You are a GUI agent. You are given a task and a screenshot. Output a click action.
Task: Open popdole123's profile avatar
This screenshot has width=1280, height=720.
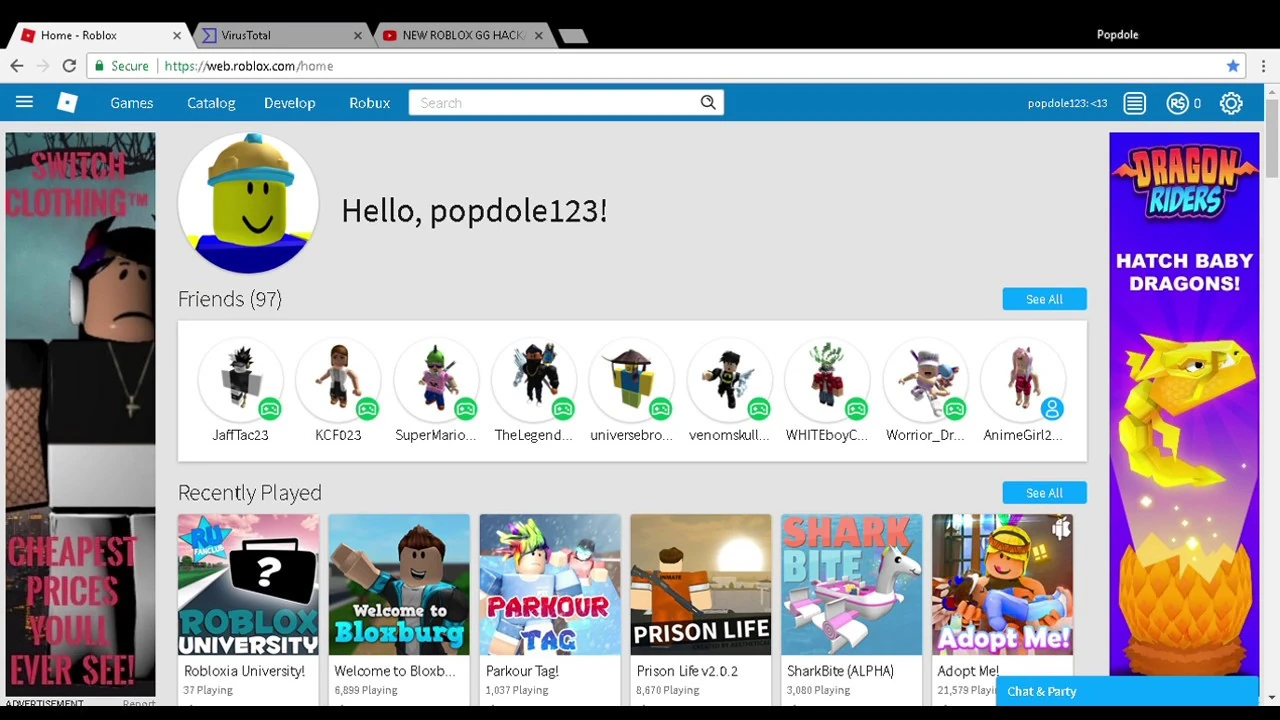pos(248,203)
